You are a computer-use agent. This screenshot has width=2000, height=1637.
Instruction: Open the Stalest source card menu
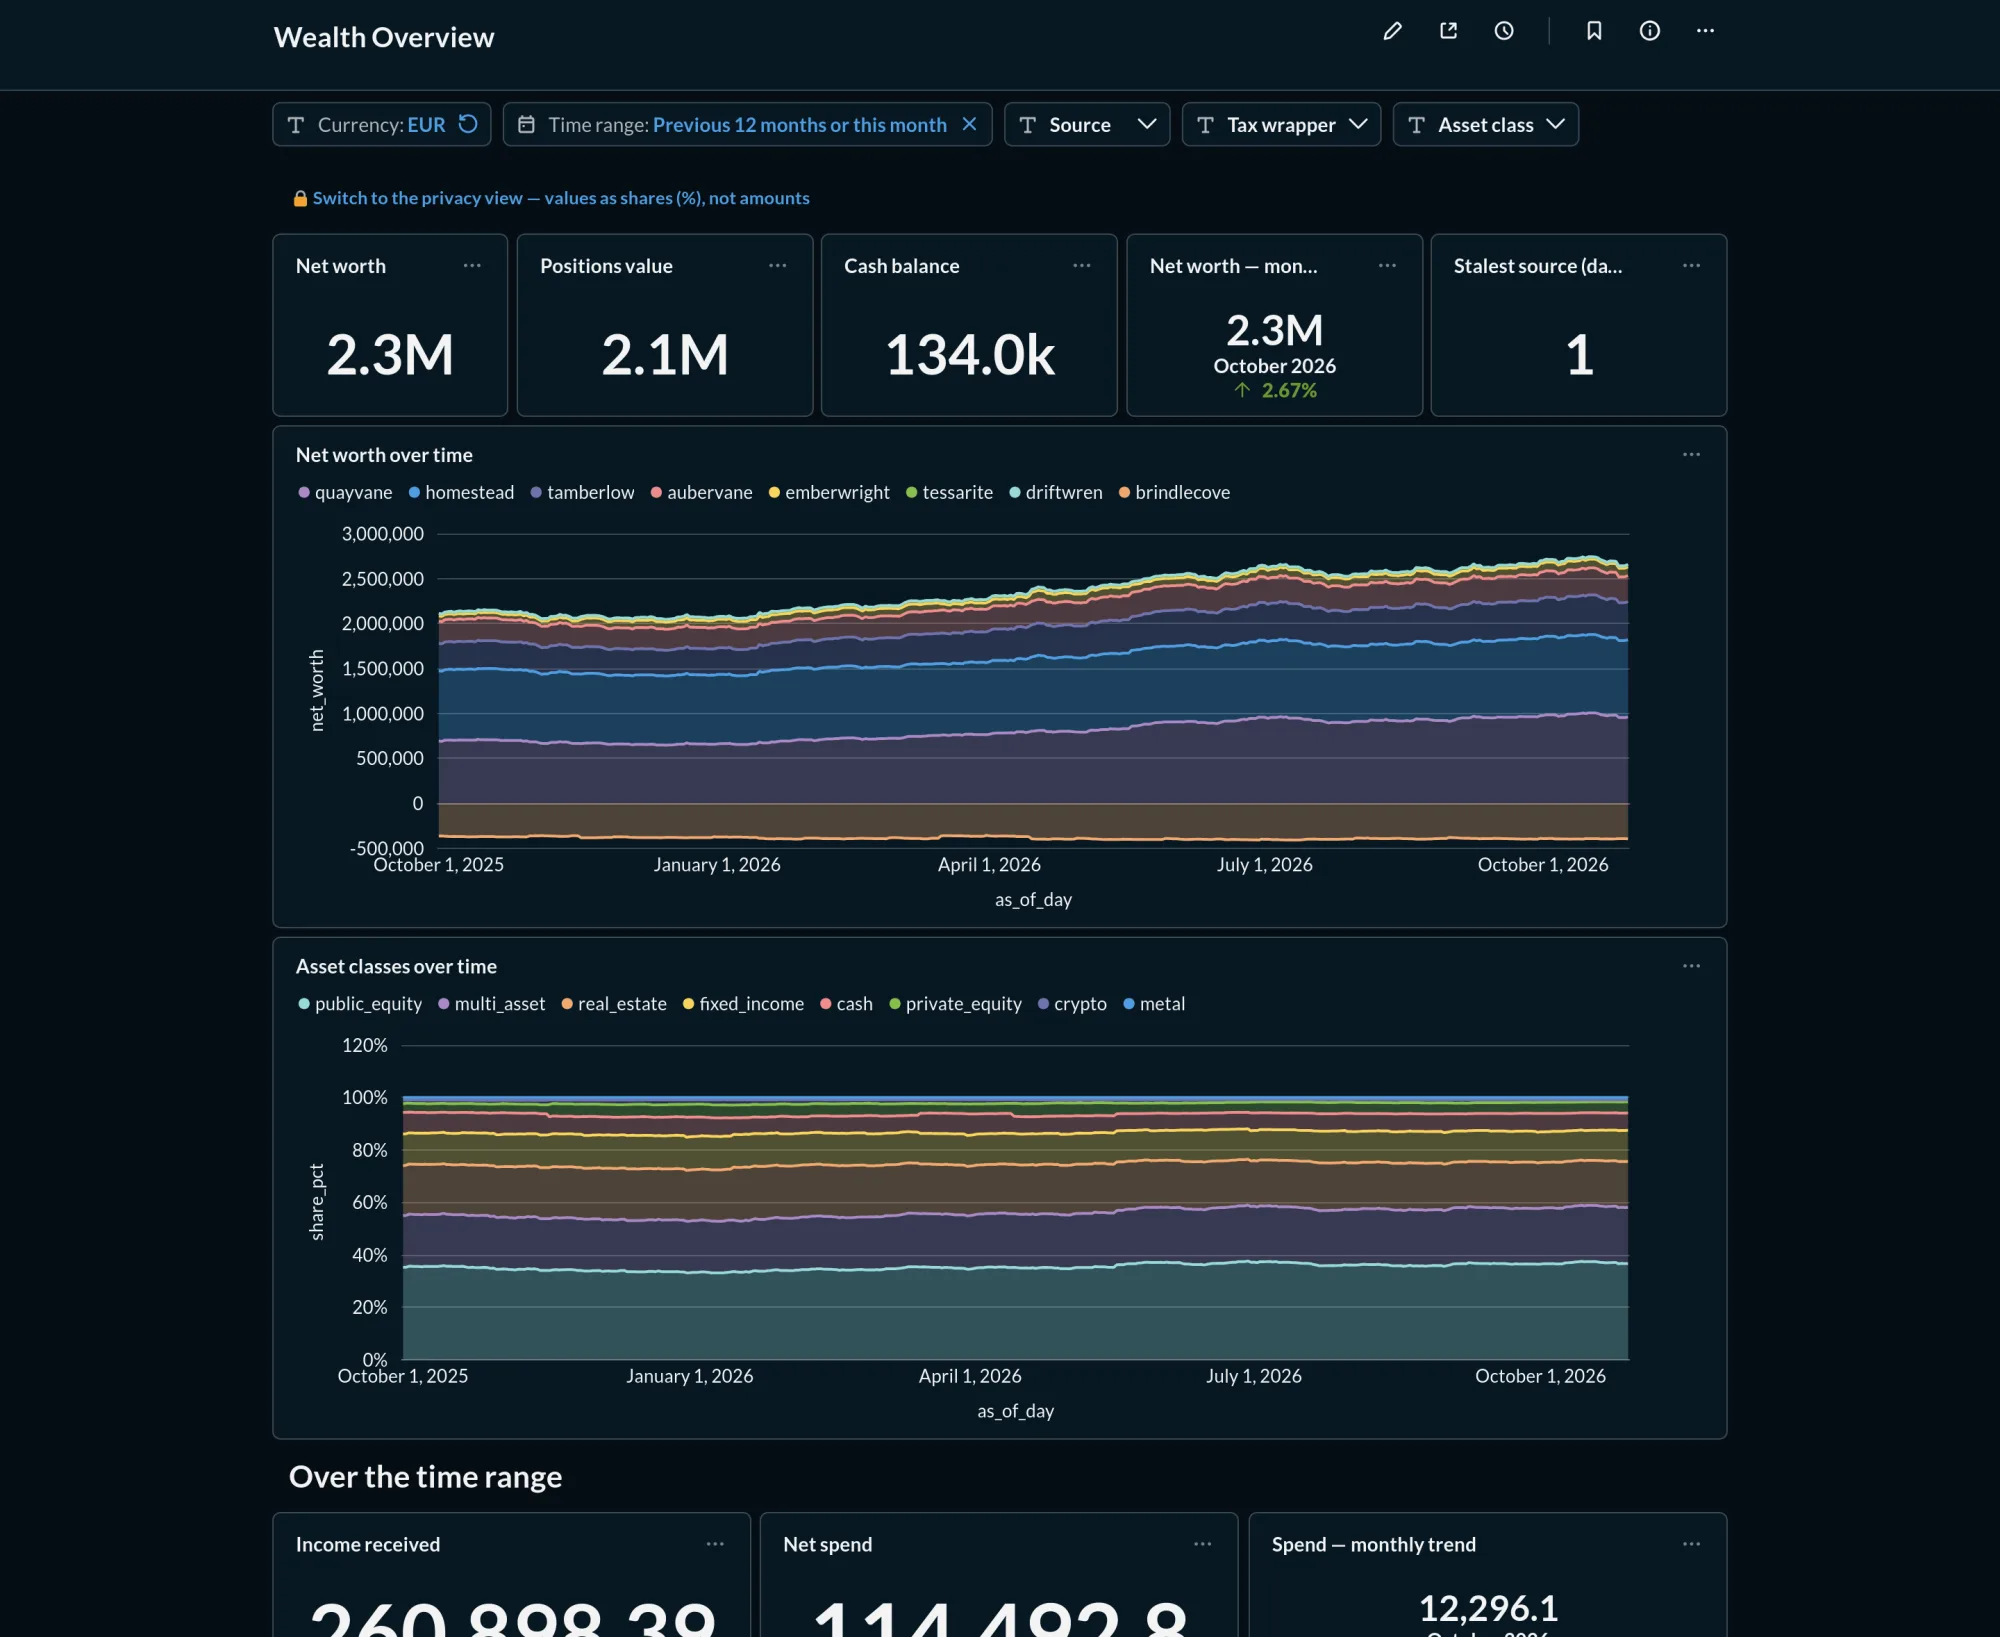coord(1691,266)
